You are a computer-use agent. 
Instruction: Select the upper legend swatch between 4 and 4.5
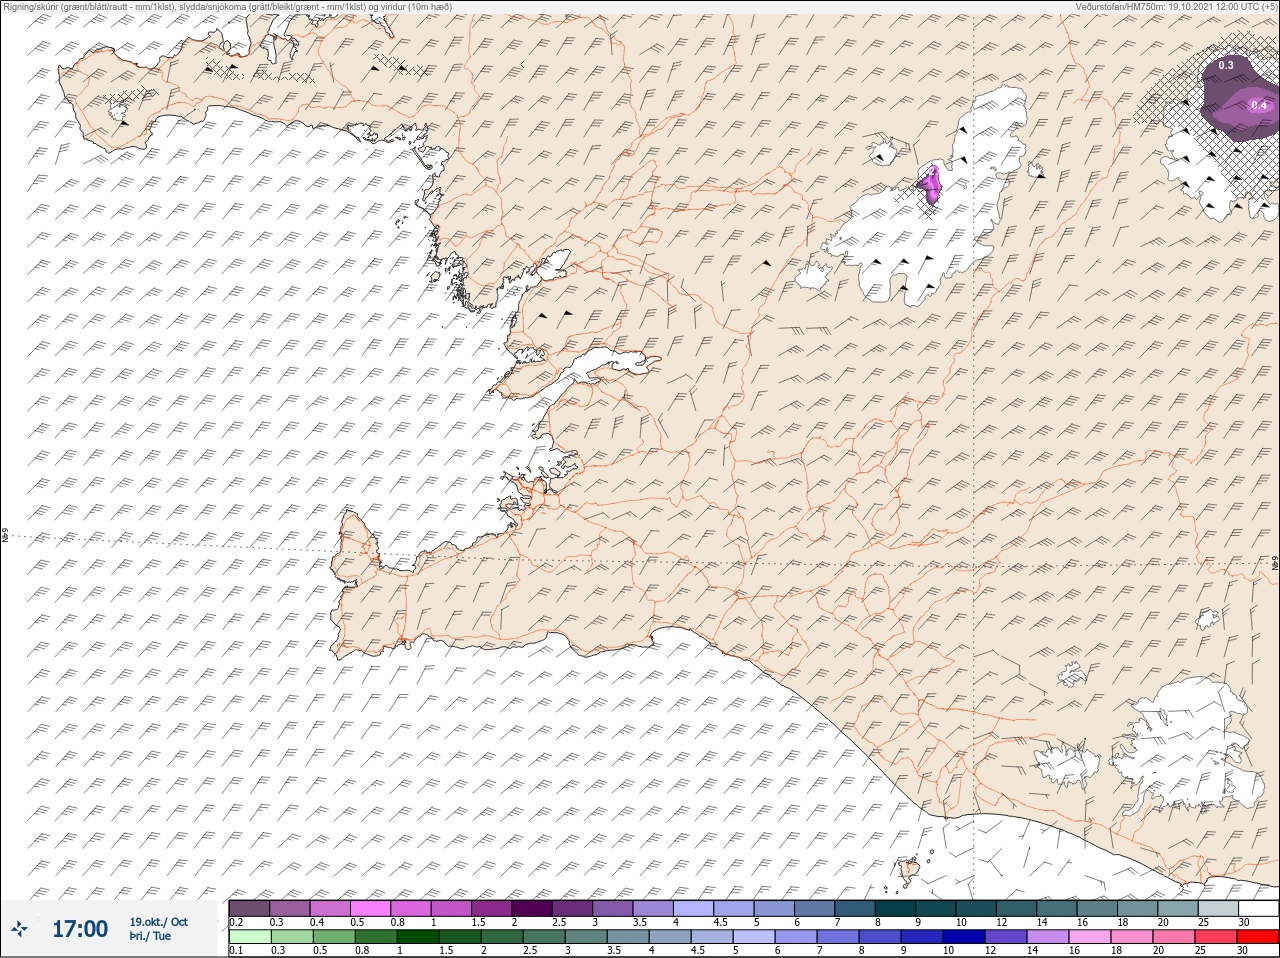pos(693,908)
